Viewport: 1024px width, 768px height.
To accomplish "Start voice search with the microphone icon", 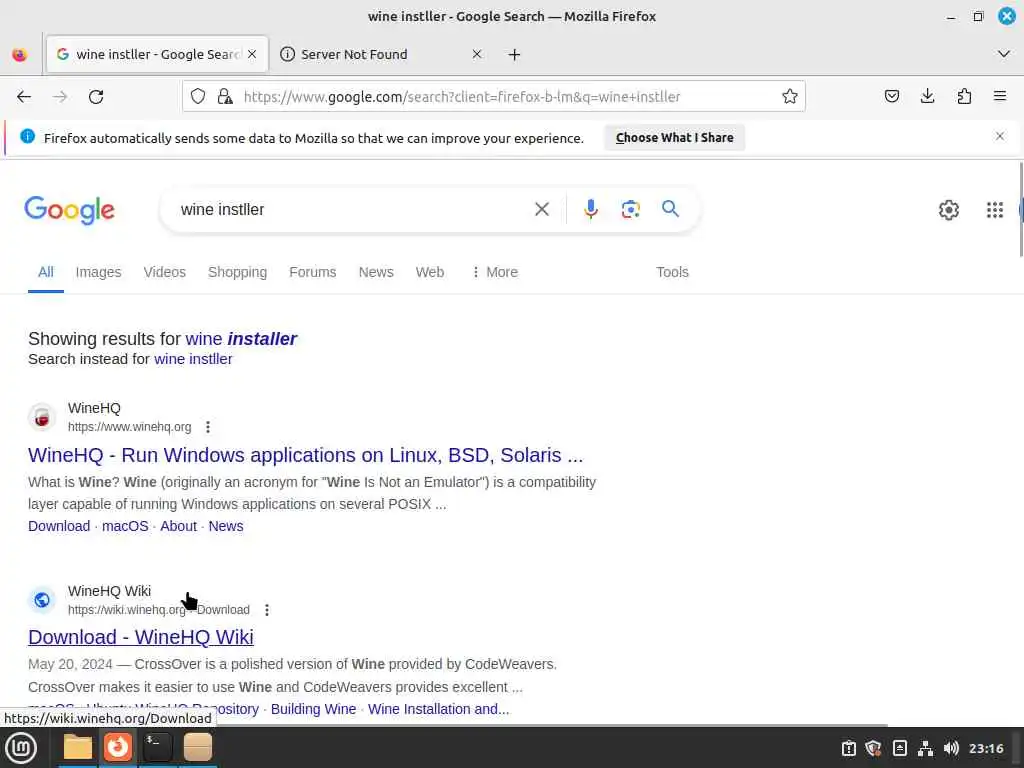I will [x=590, y=209].
